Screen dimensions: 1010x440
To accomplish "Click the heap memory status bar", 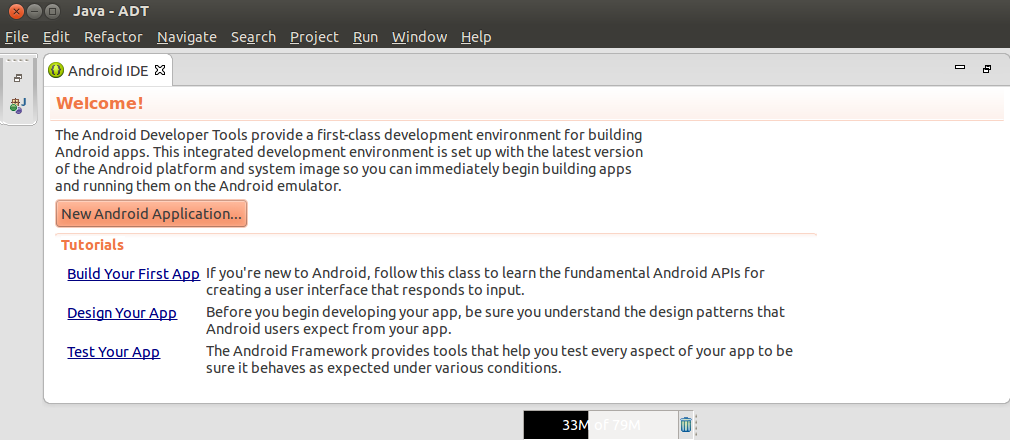I will coord(600,425).
